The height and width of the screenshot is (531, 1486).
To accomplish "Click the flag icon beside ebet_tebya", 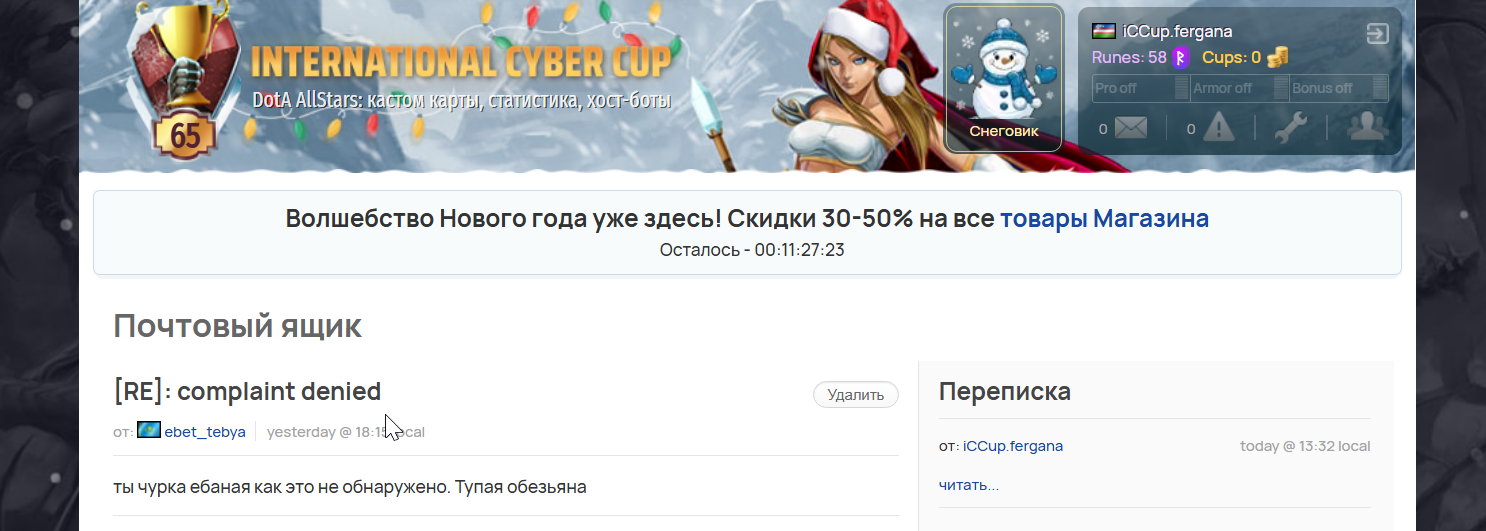I will (x=149, y=430).
